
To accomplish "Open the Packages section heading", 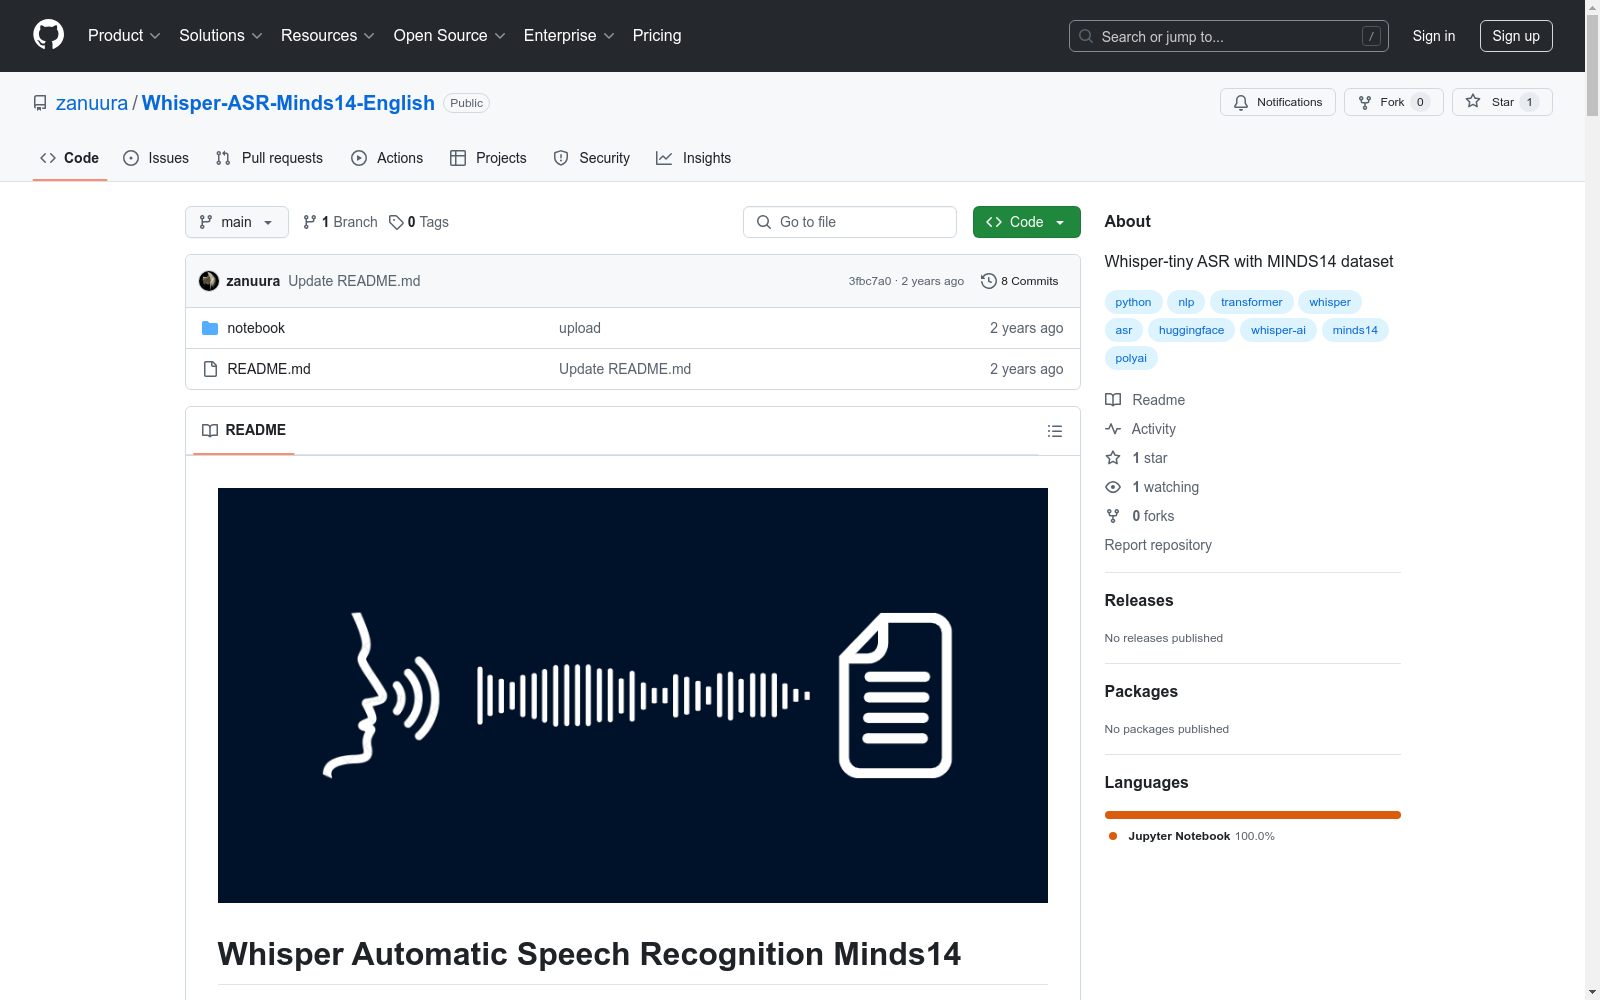I will (x=1141, y=692).
